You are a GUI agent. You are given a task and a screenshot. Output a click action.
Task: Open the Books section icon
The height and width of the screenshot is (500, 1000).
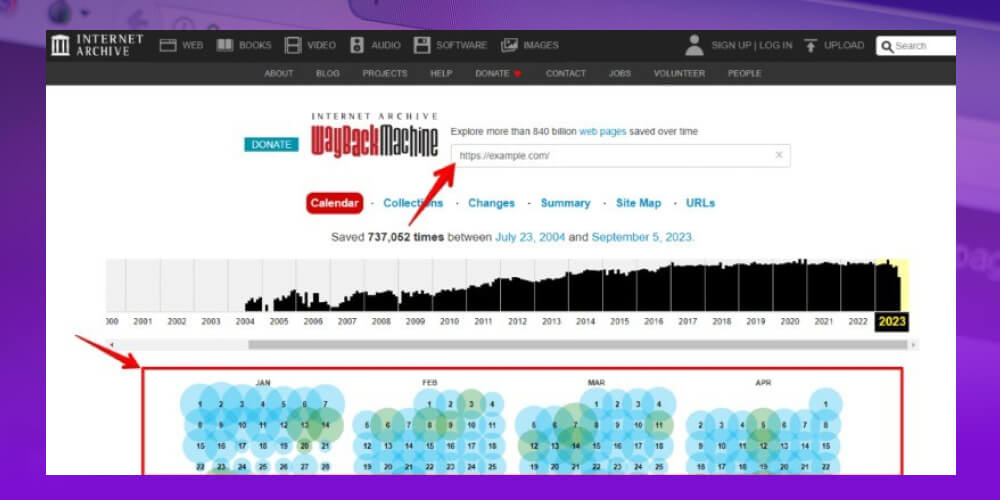tap(225, 45)
